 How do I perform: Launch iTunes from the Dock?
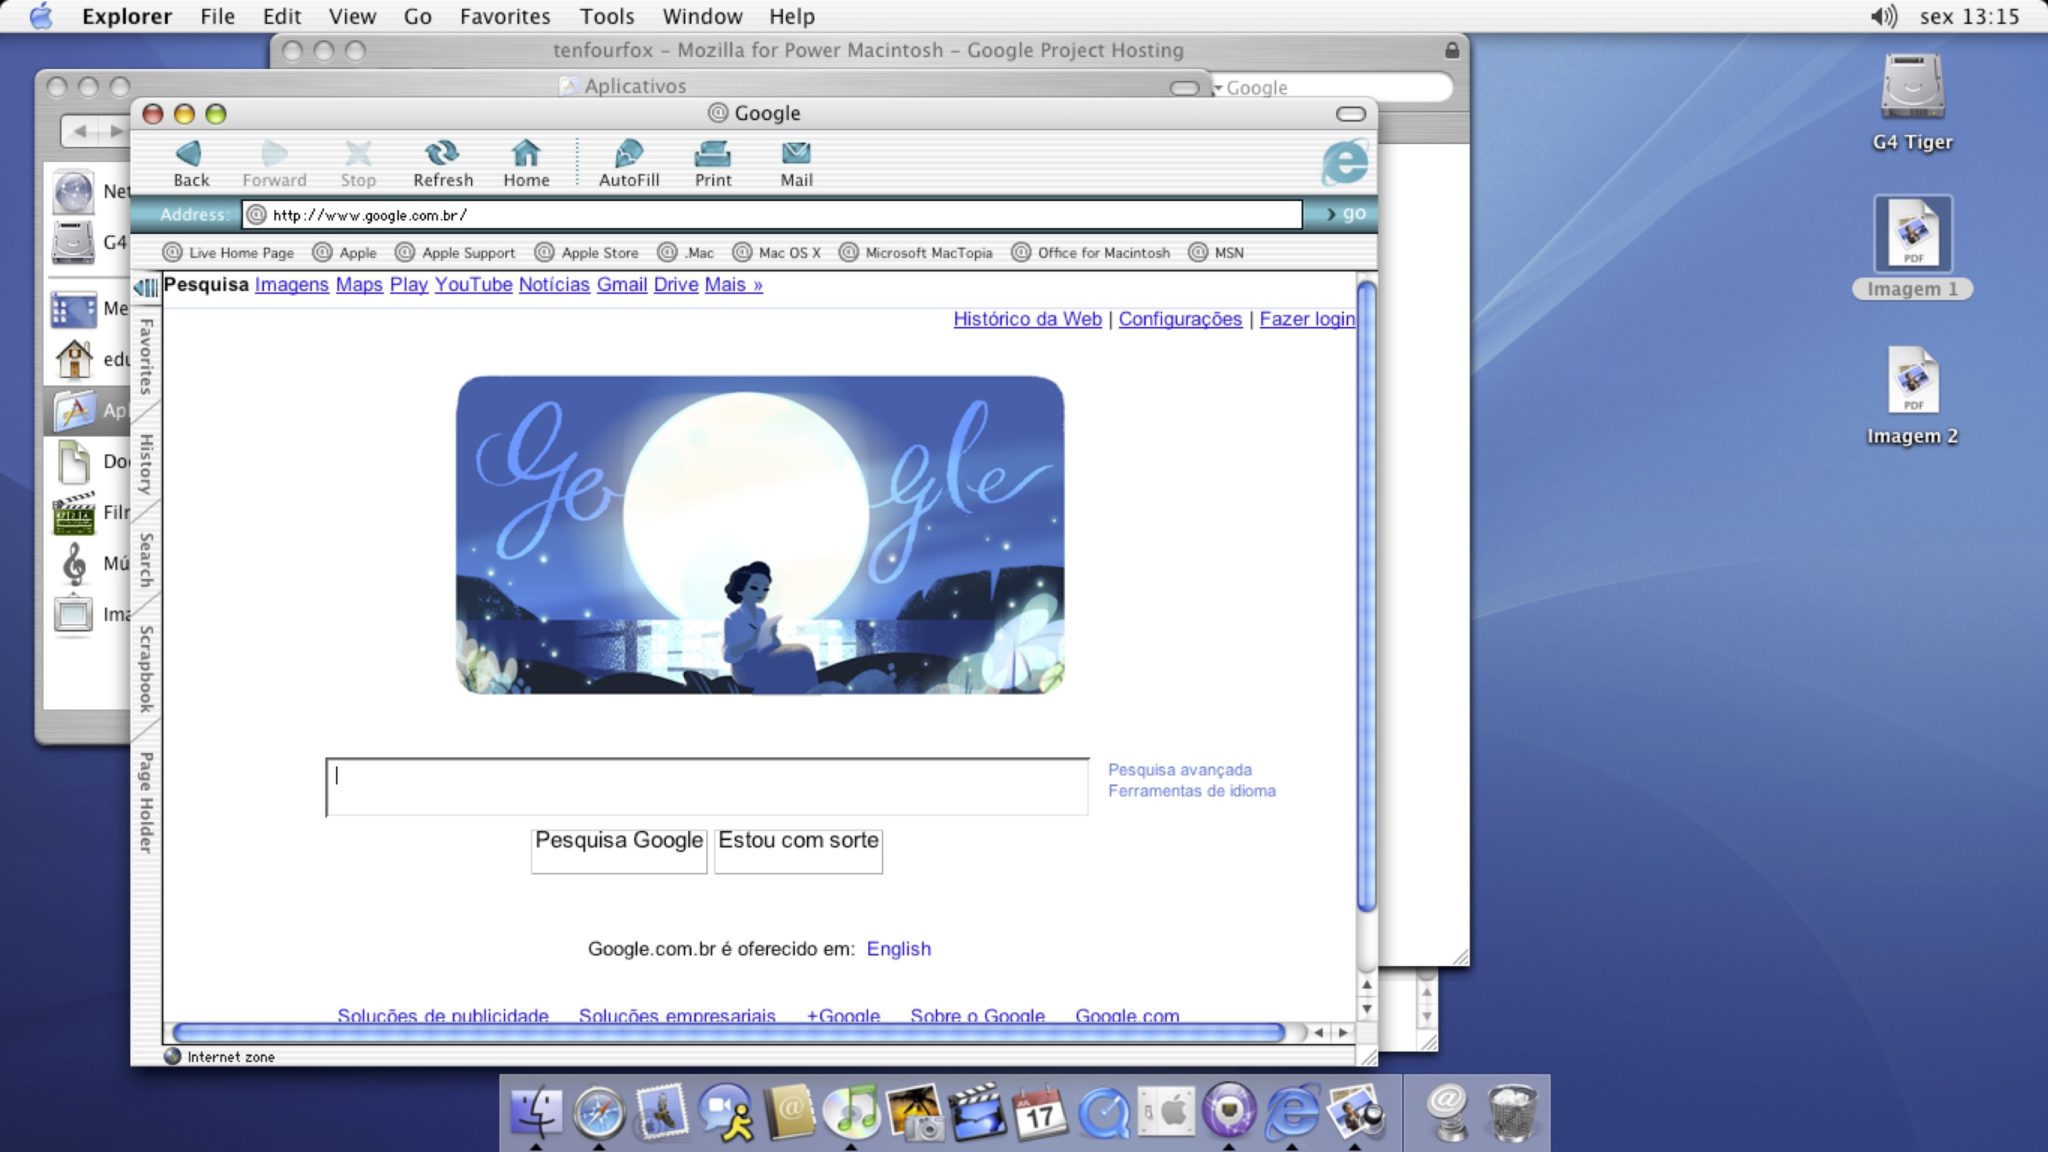[x=852, y=1112]
